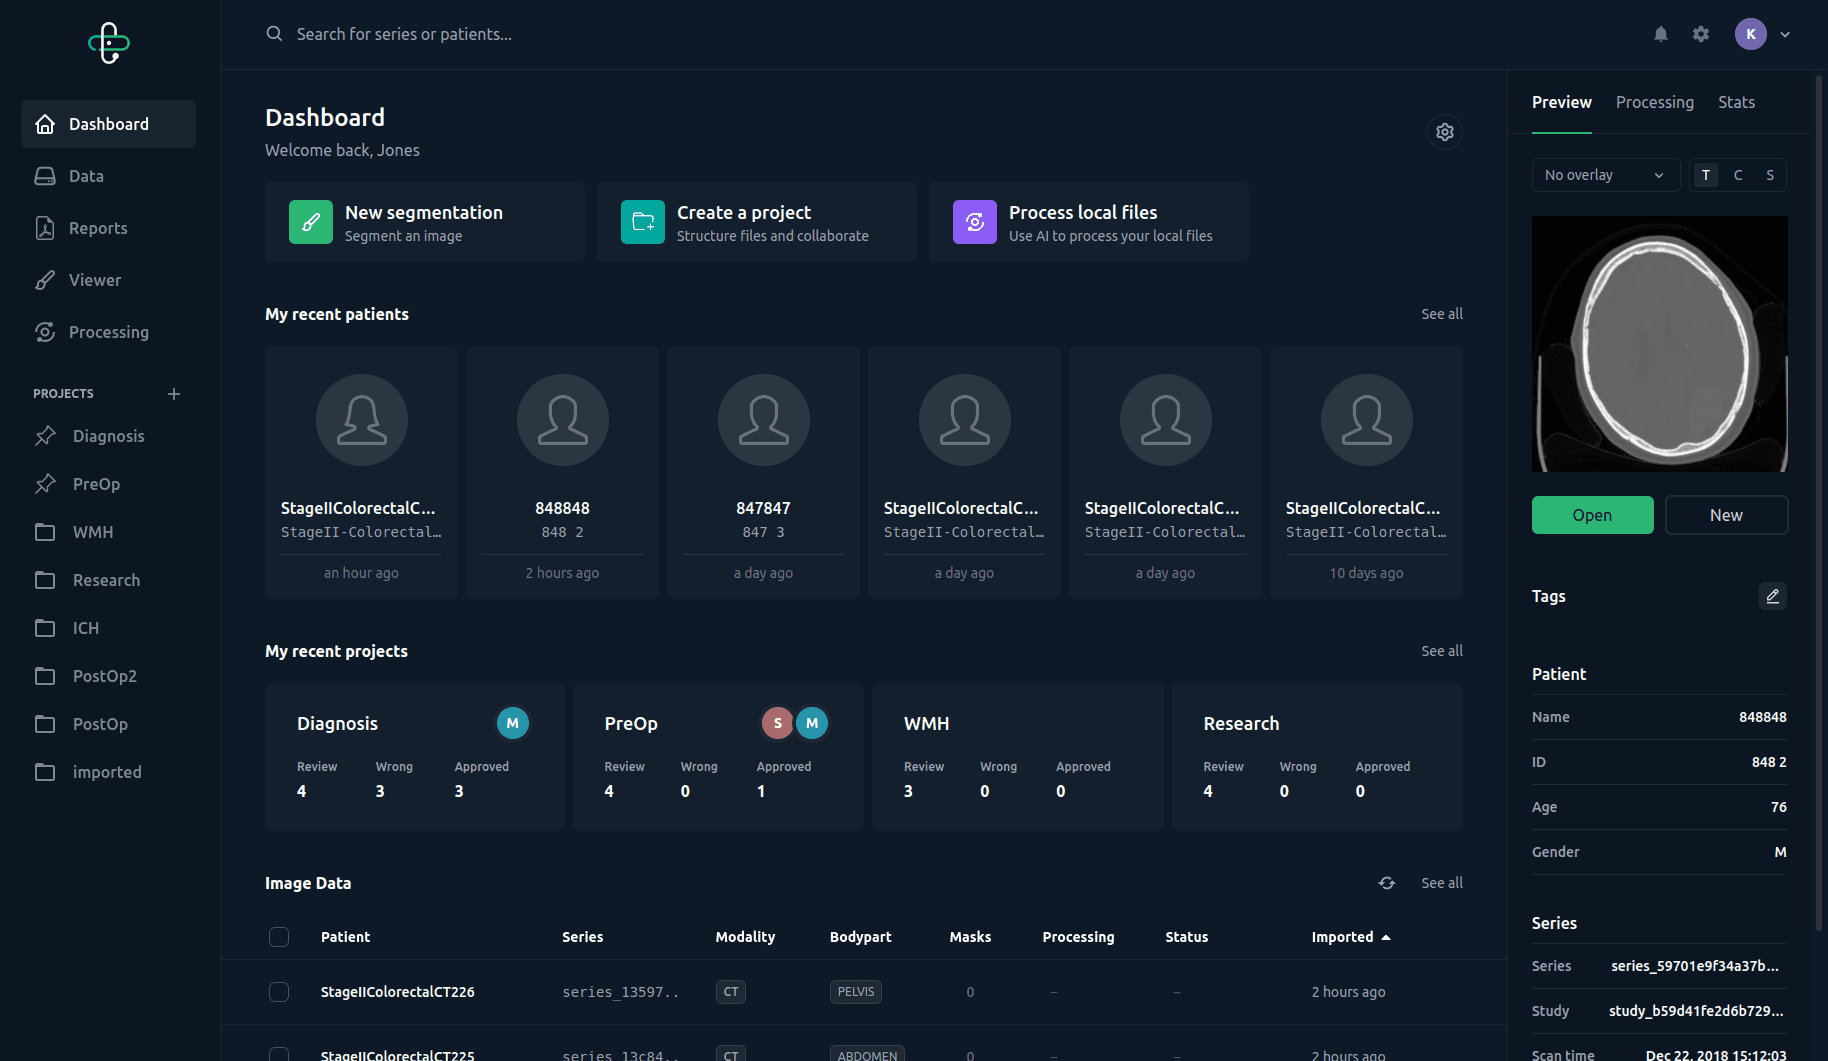Click See all for recent patients
This screenshot has width=1828, height=1061.
(x=1441, y=314)
